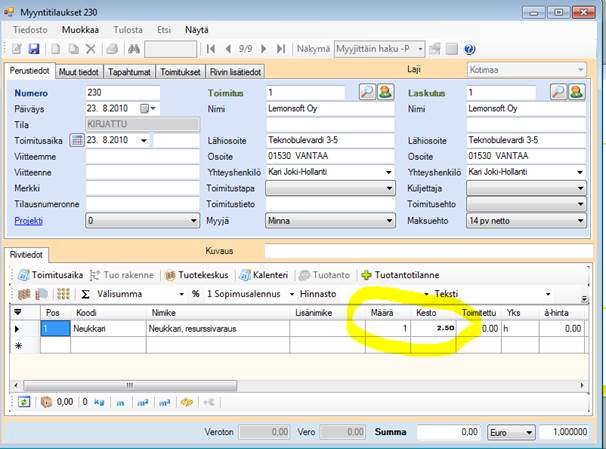This screenshot has height=449, width=606.
Task: Open Kalenteri from the row toolbar
Action: point(265,274)
